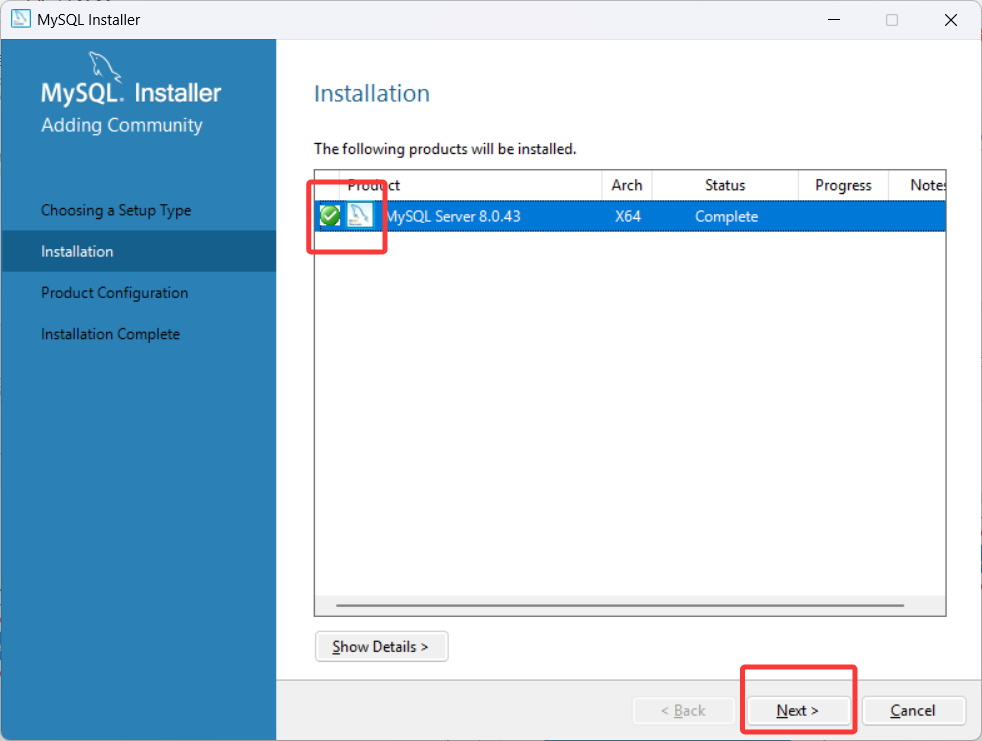Close the MySQL Installer window
This screenshot has width=982, height=741.
951,20
